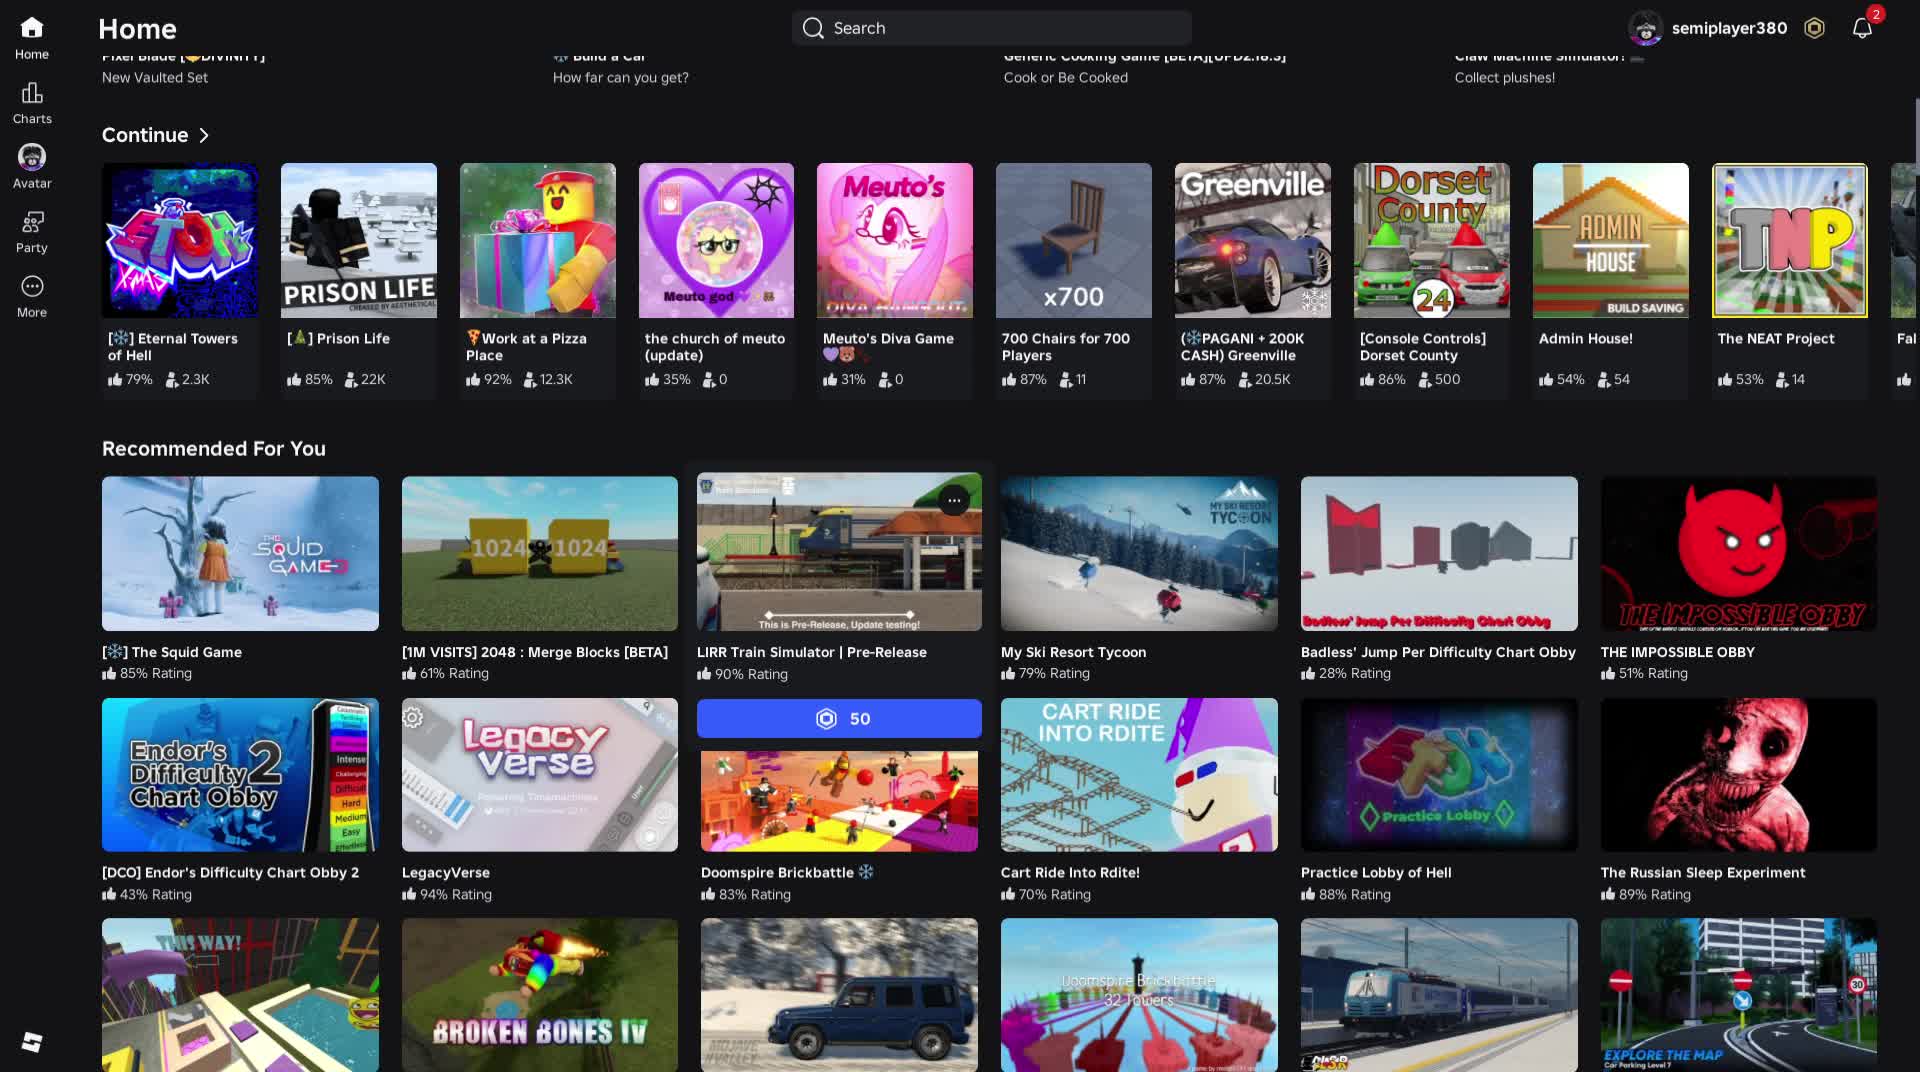Click 'Cook or Be Cooked' description text

[x=1065, y=78]
